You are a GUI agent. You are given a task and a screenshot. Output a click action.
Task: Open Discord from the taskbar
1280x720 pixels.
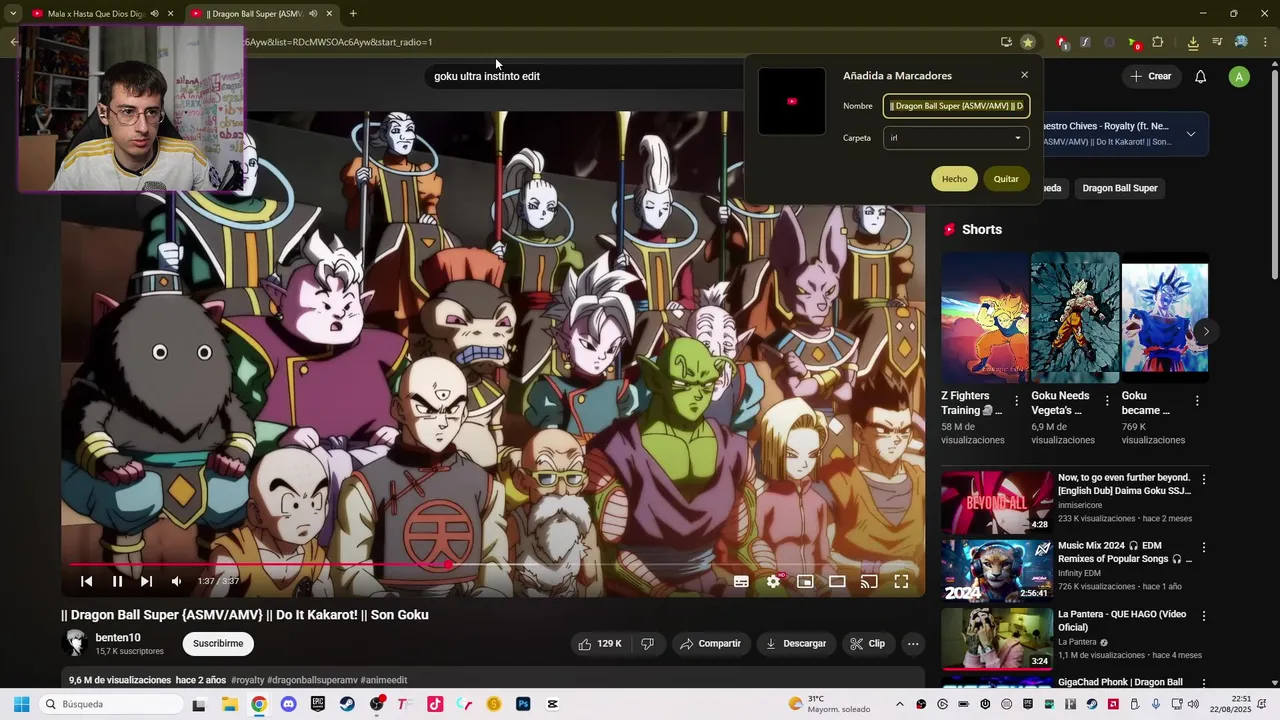(288, 704)
